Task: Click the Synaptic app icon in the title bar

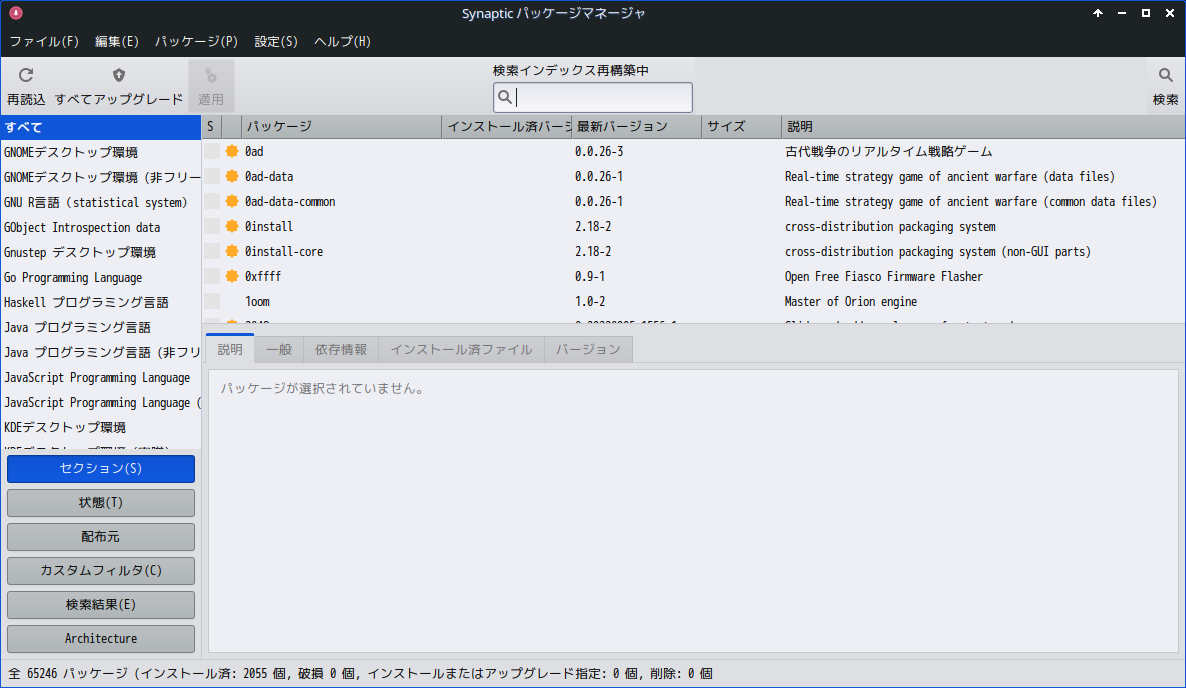Action: pyautogui.click(x=15, y=13)
